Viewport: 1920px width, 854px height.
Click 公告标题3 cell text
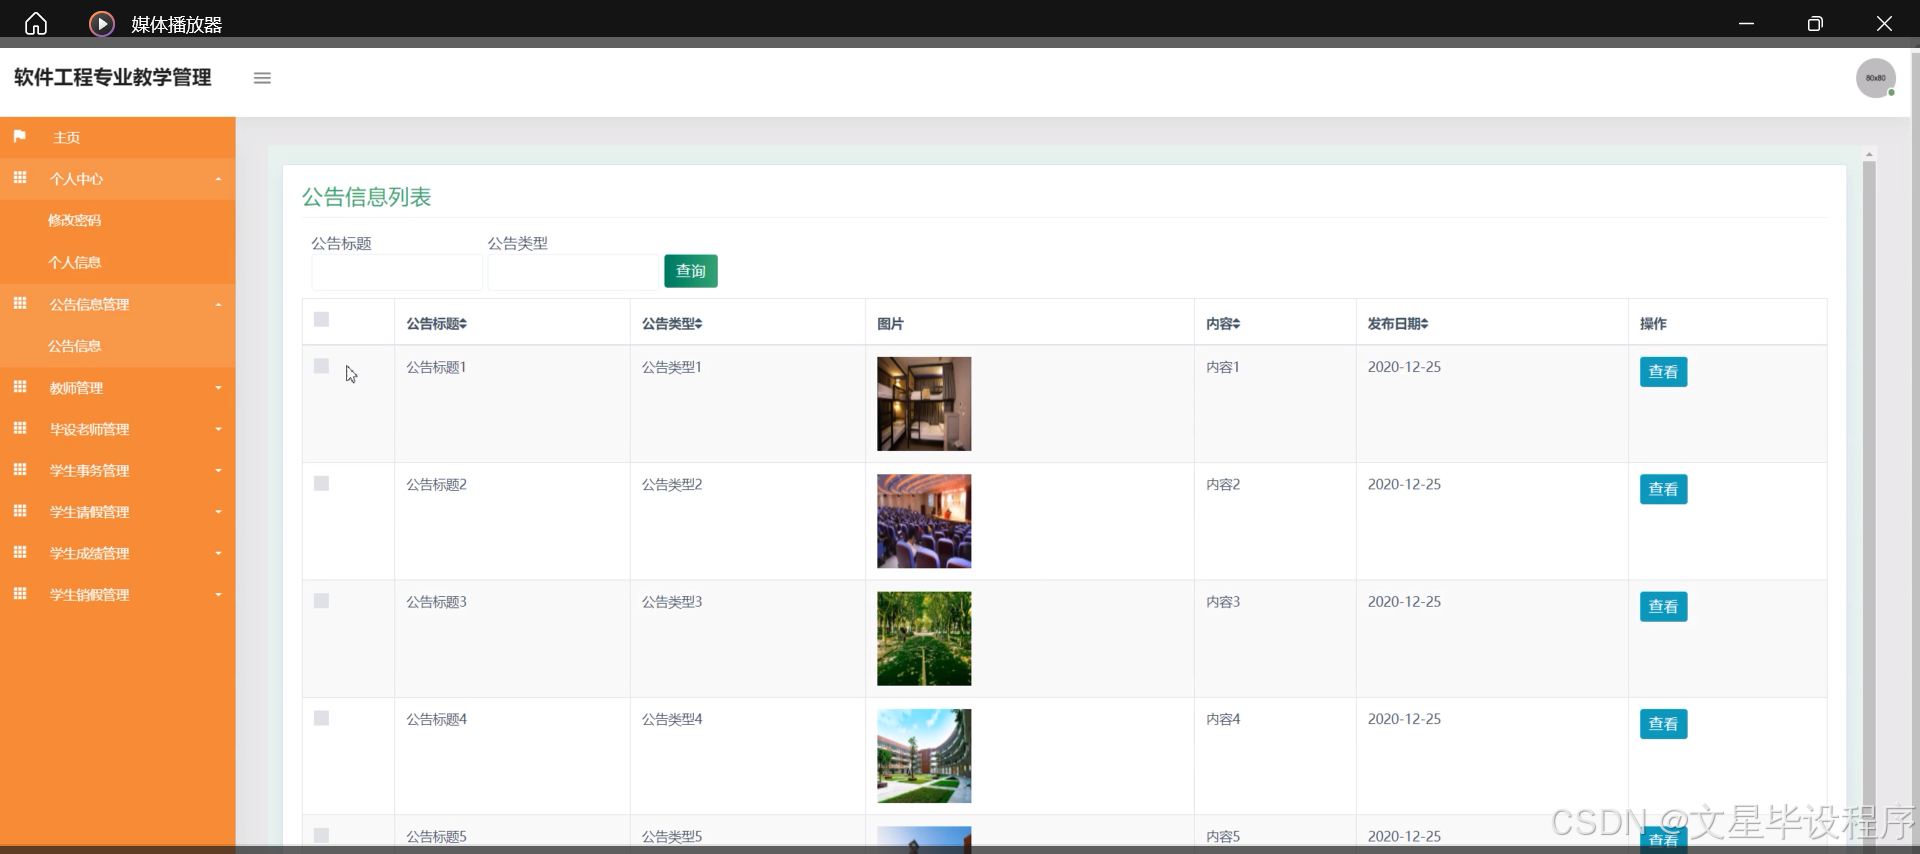[436, 602]
